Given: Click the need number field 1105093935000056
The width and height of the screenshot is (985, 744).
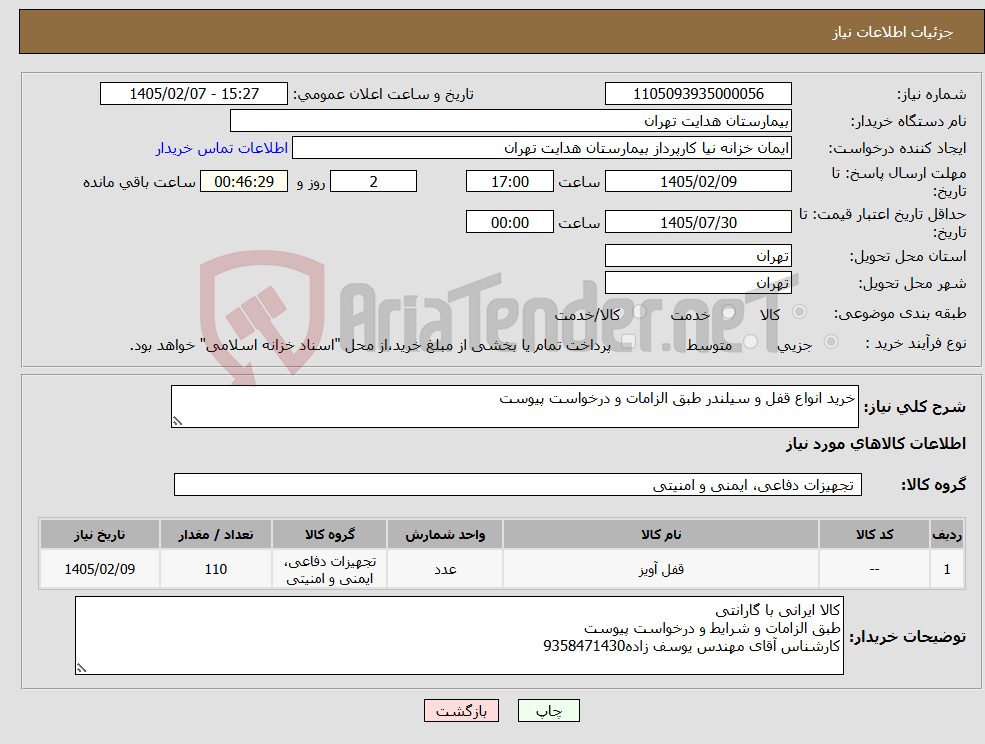Looking at the screenshot, I should pyautogui.click(x=698, y=94).
